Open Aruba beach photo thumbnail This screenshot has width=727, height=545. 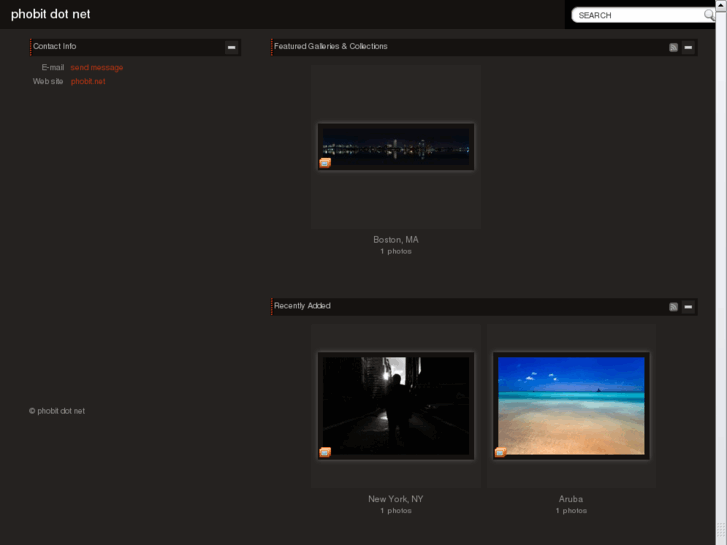[571, 406]
